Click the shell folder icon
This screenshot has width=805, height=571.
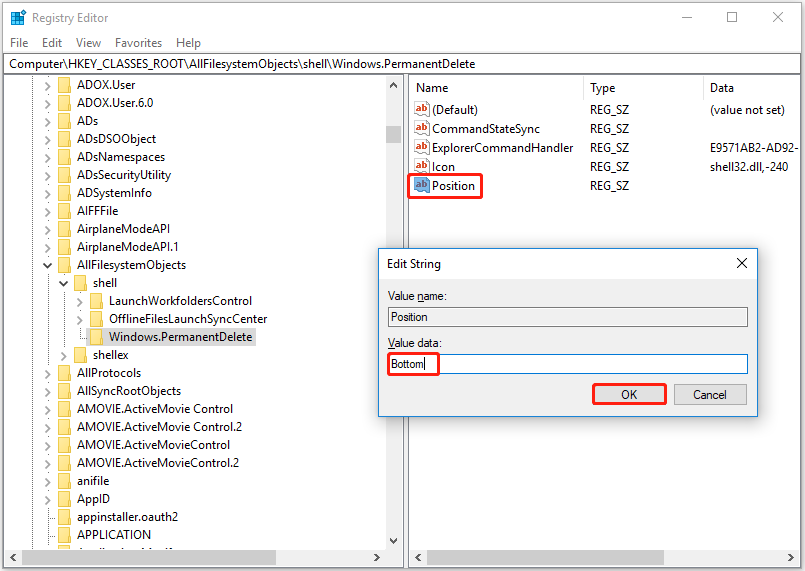[x=81, y=283]
